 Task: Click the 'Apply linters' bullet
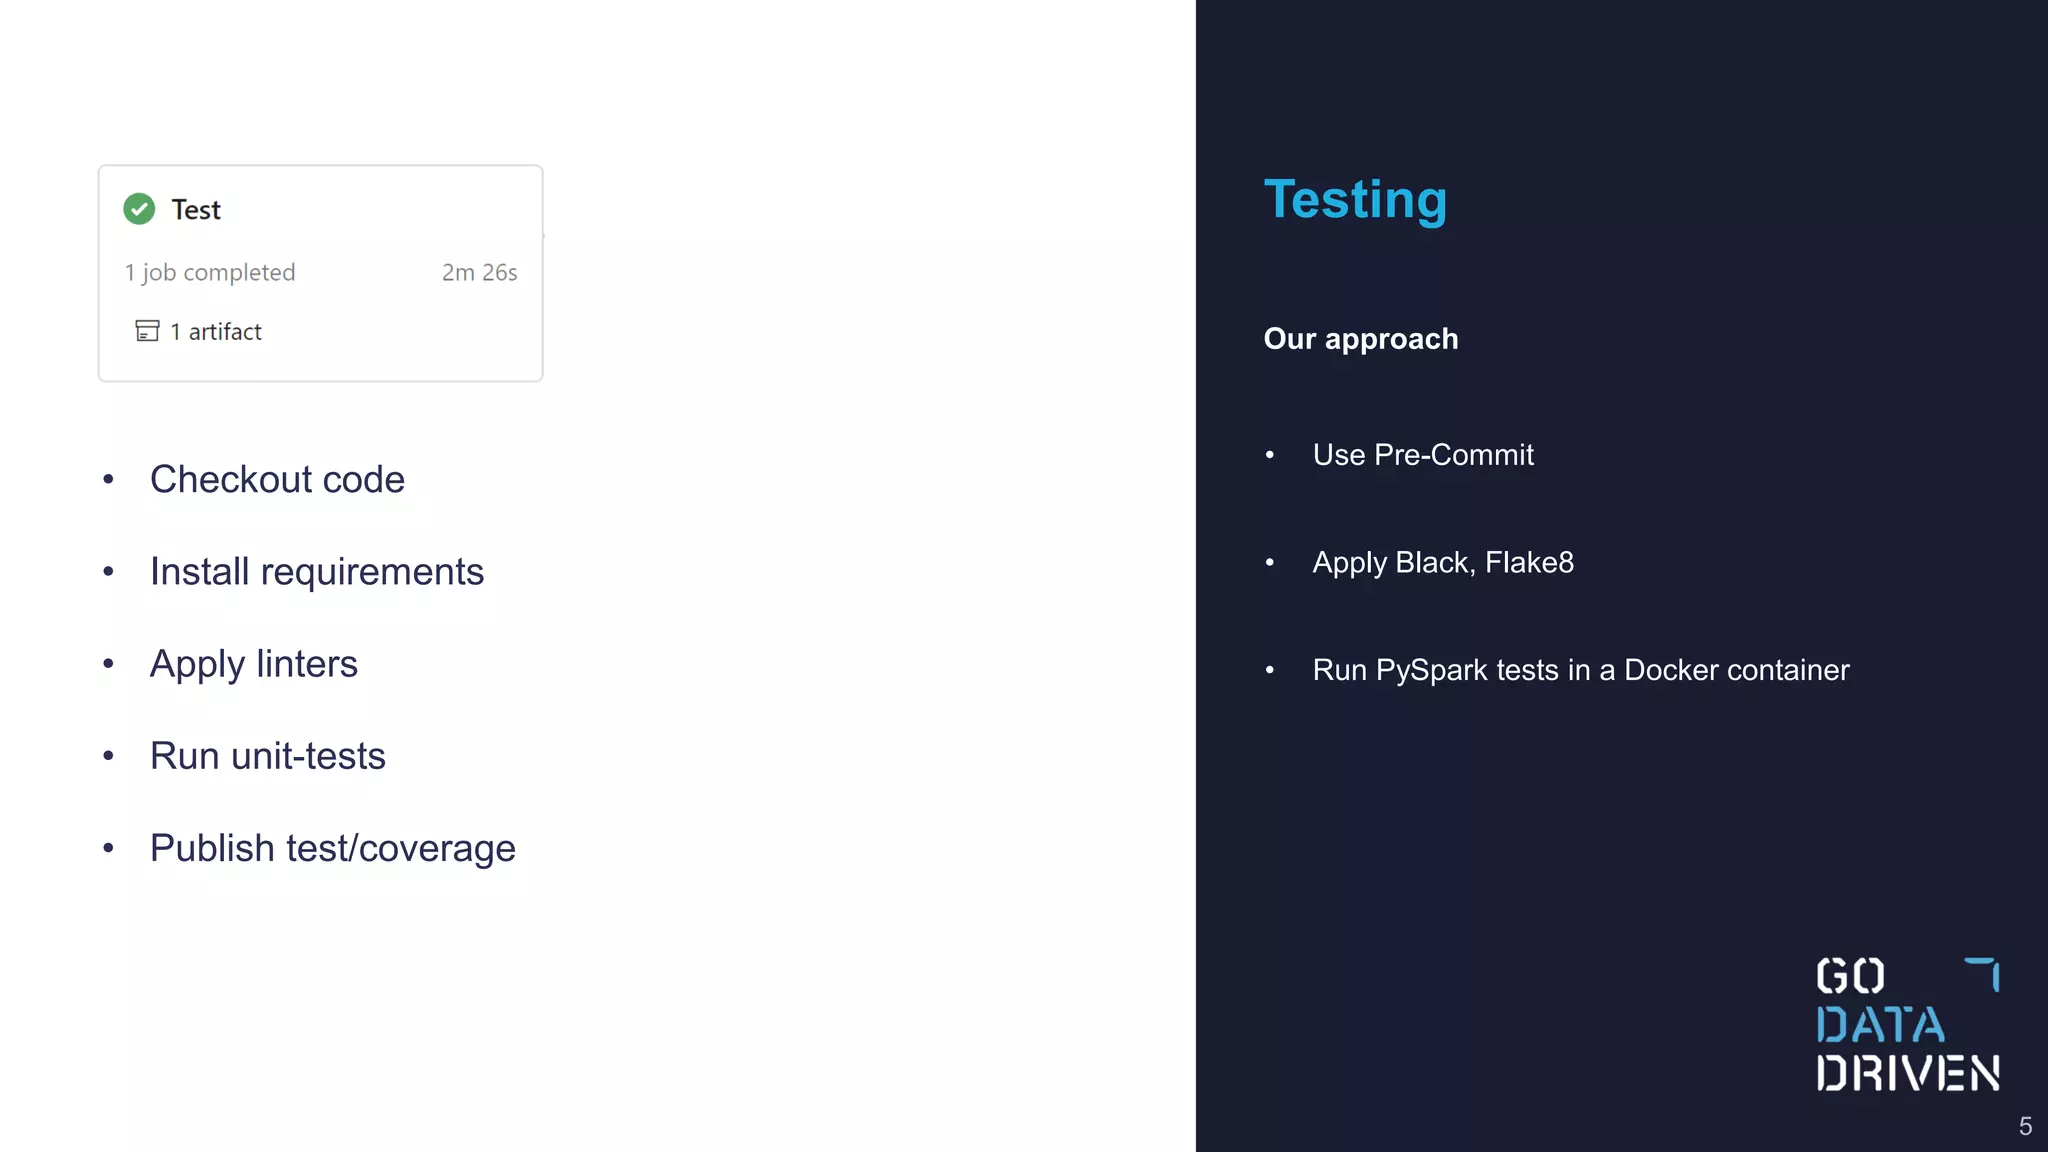point(254,664)
